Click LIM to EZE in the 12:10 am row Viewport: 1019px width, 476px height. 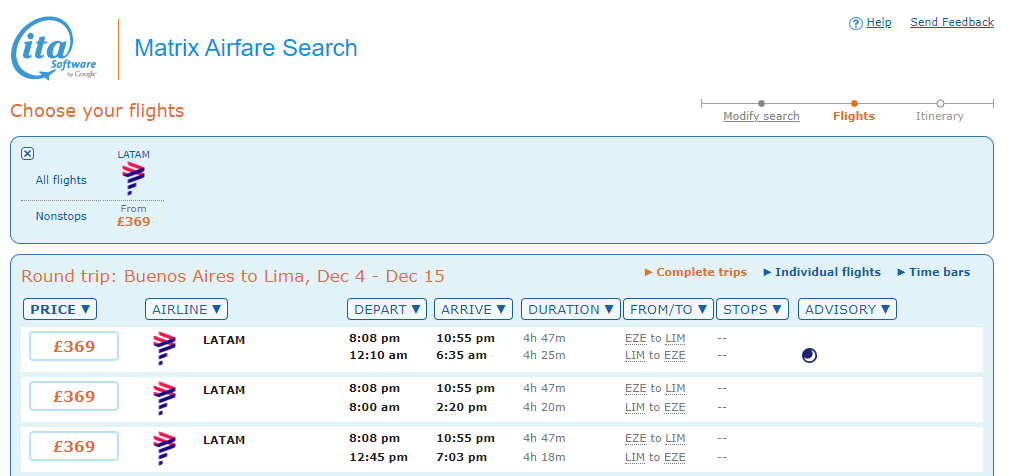point(655,356)
